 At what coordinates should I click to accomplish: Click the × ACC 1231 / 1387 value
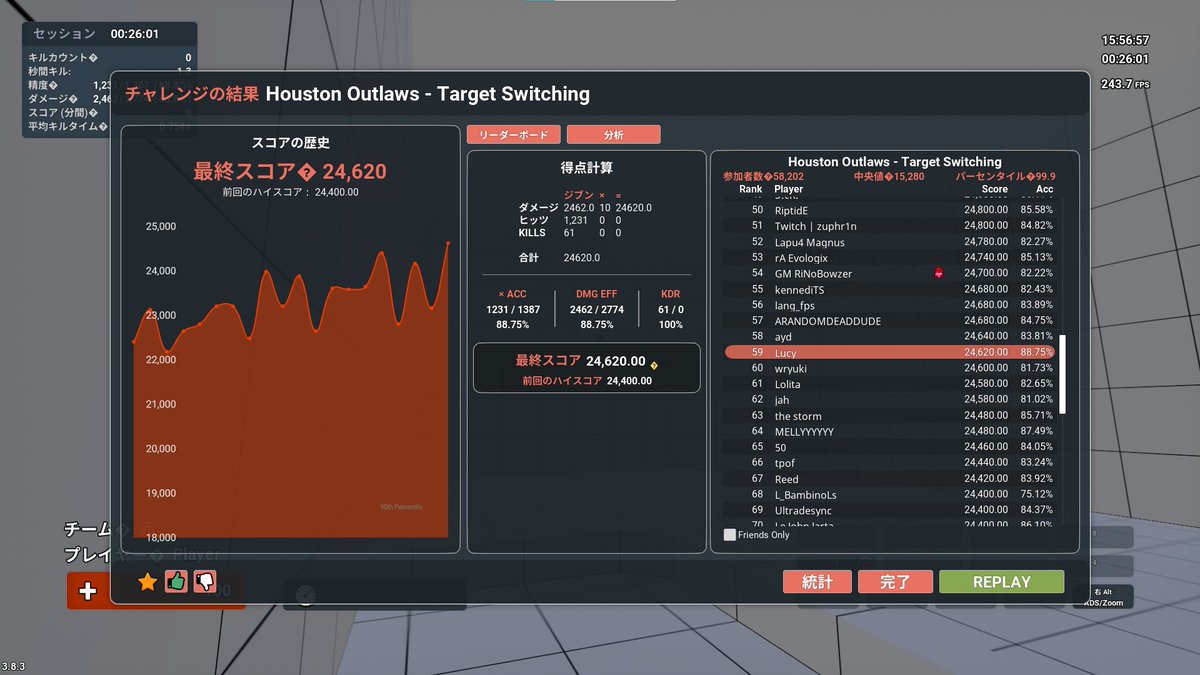coord(513,310)
